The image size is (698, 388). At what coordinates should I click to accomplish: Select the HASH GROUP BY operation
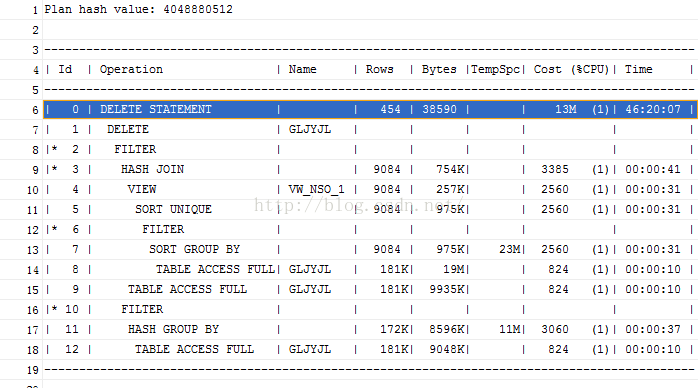(173, 330)
